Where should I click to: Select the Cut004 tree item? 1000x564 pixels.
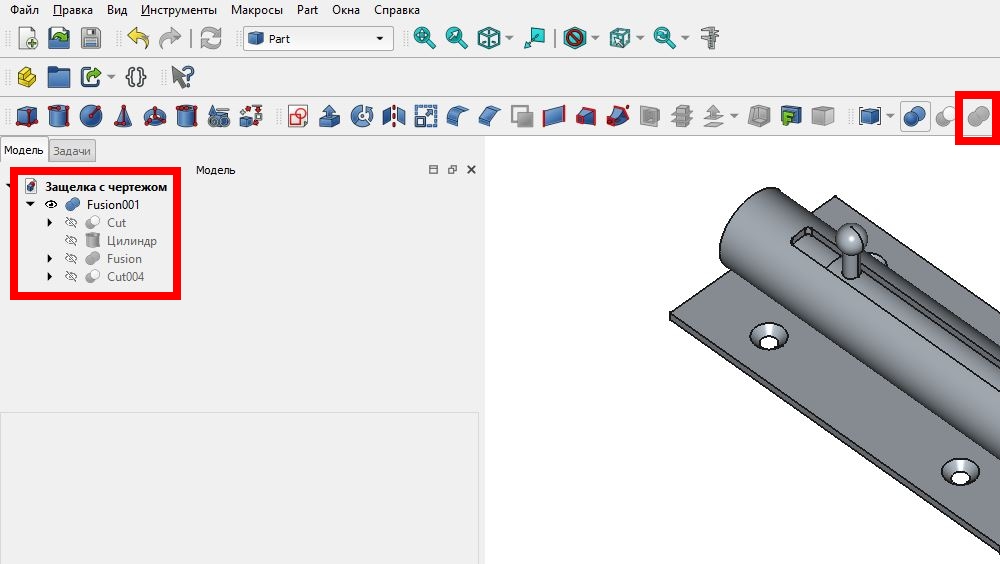click(x=126, y=276)
